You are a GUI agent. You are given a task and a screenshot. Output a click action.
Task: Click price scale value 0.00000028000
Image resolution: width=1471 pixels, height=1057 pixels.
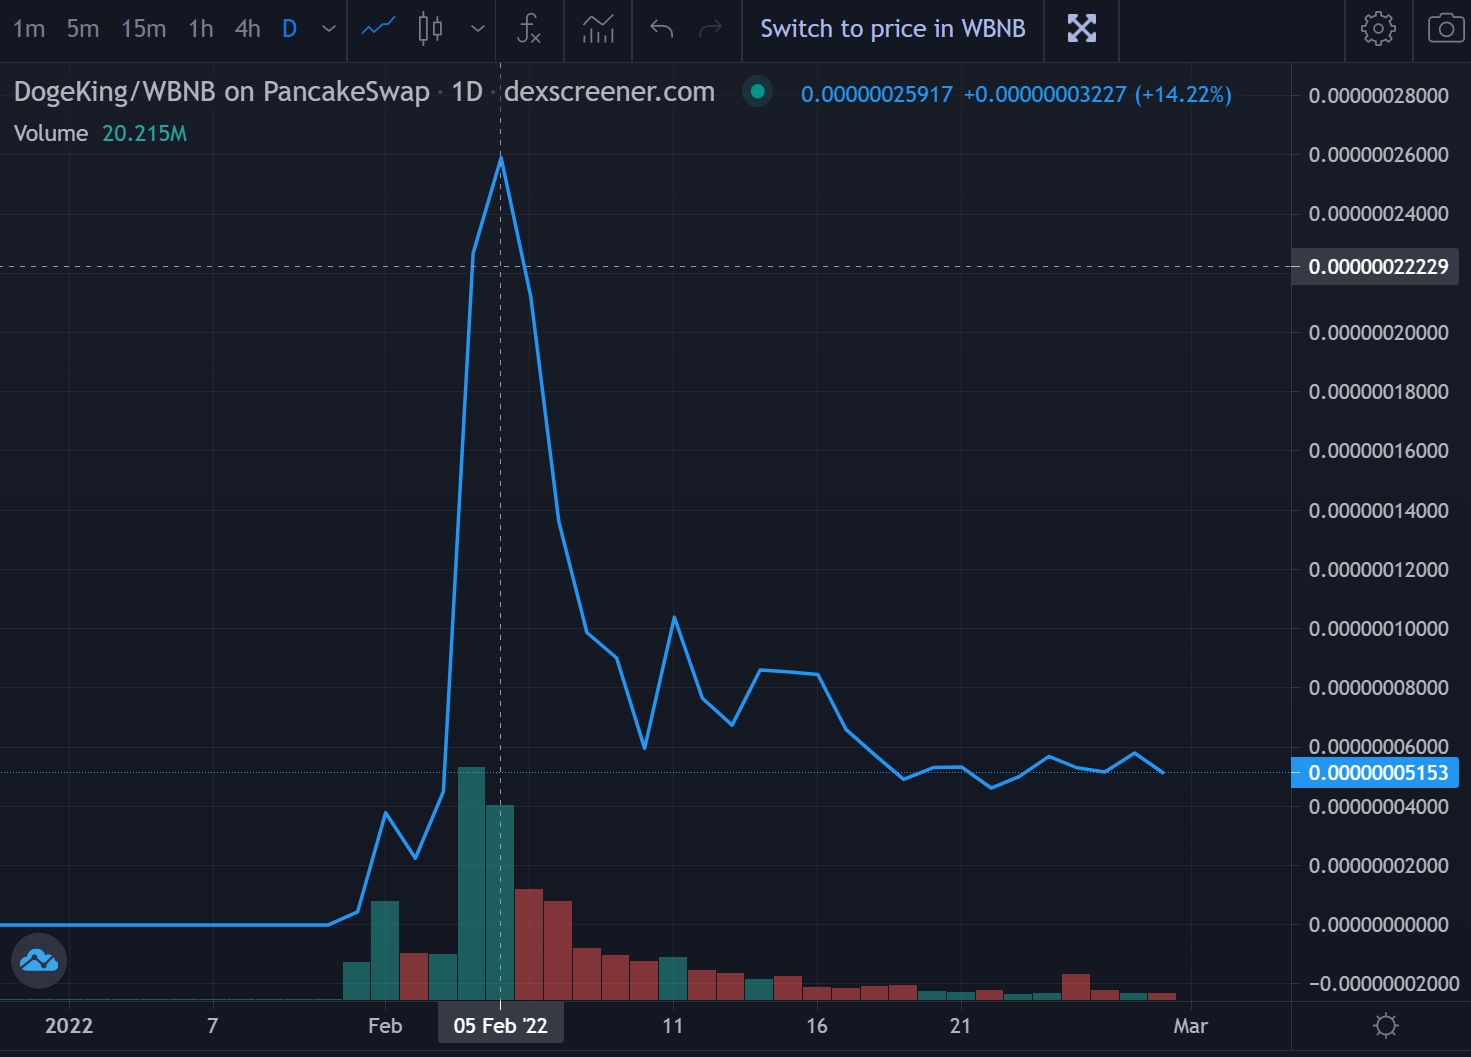click(1378, 96)
